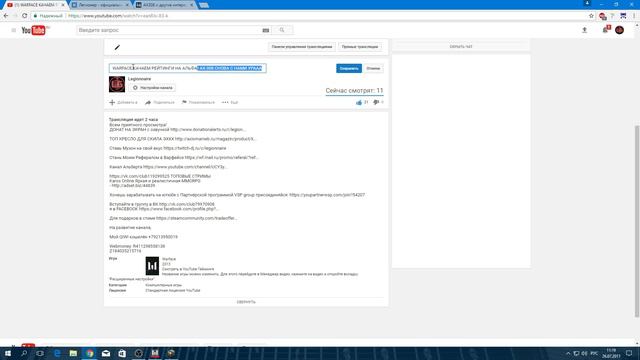Go back in browser history
640x360 pixels.
(6, 16)
